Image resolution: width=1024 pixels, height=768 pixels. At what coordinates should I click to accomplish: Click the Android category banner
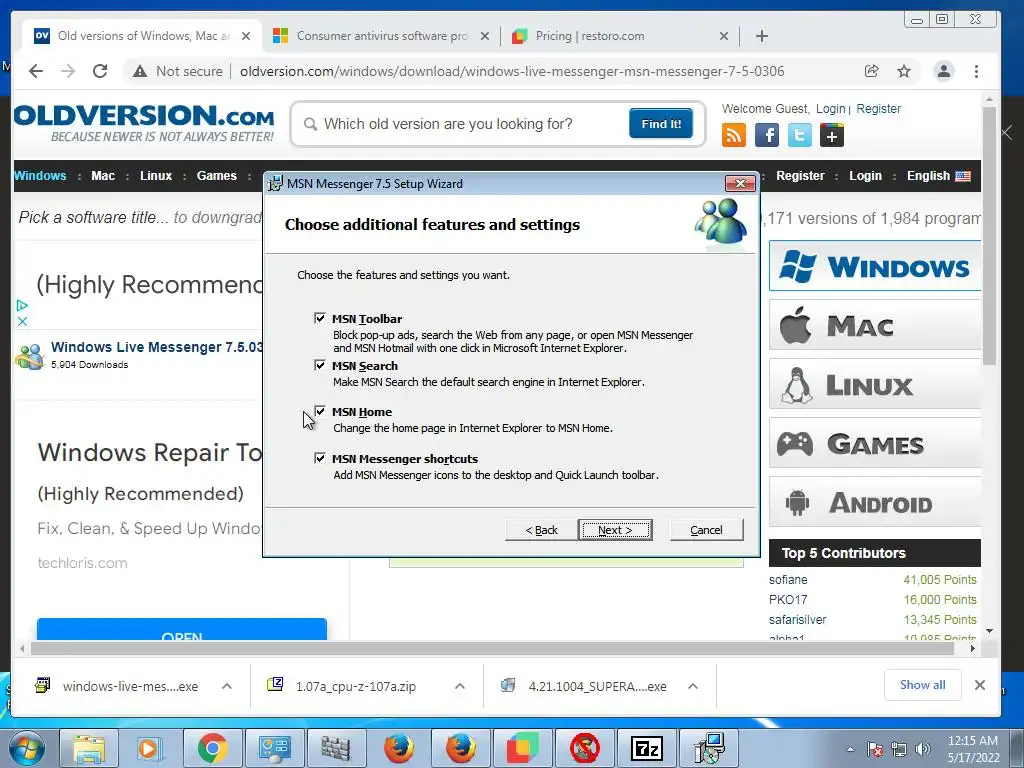pyautogui.click(x=875, y=502)
